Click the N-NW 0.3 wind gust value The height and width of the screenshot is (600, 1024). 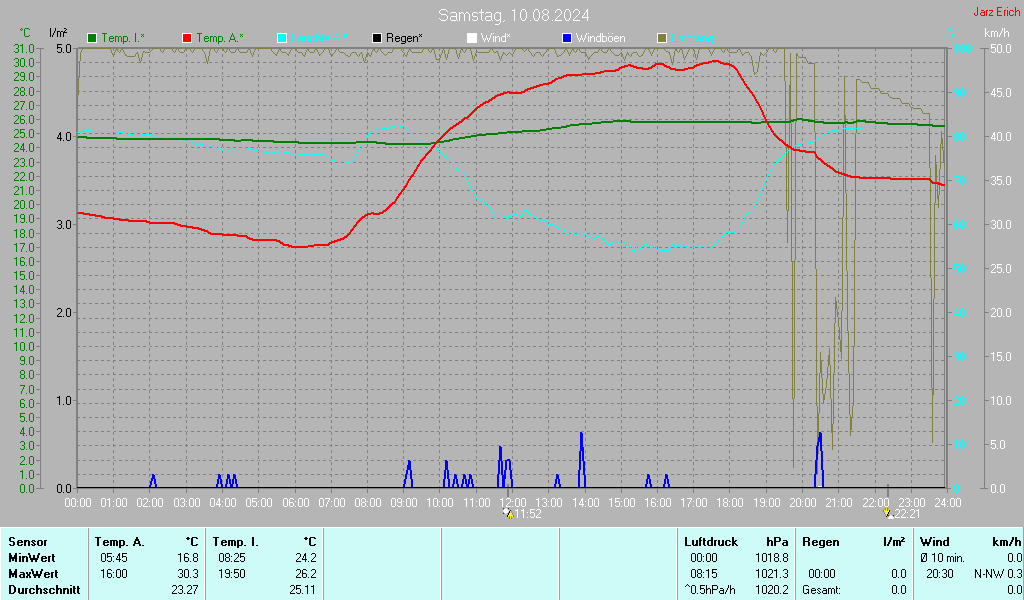pyautogui.click(x=998, y=574)
